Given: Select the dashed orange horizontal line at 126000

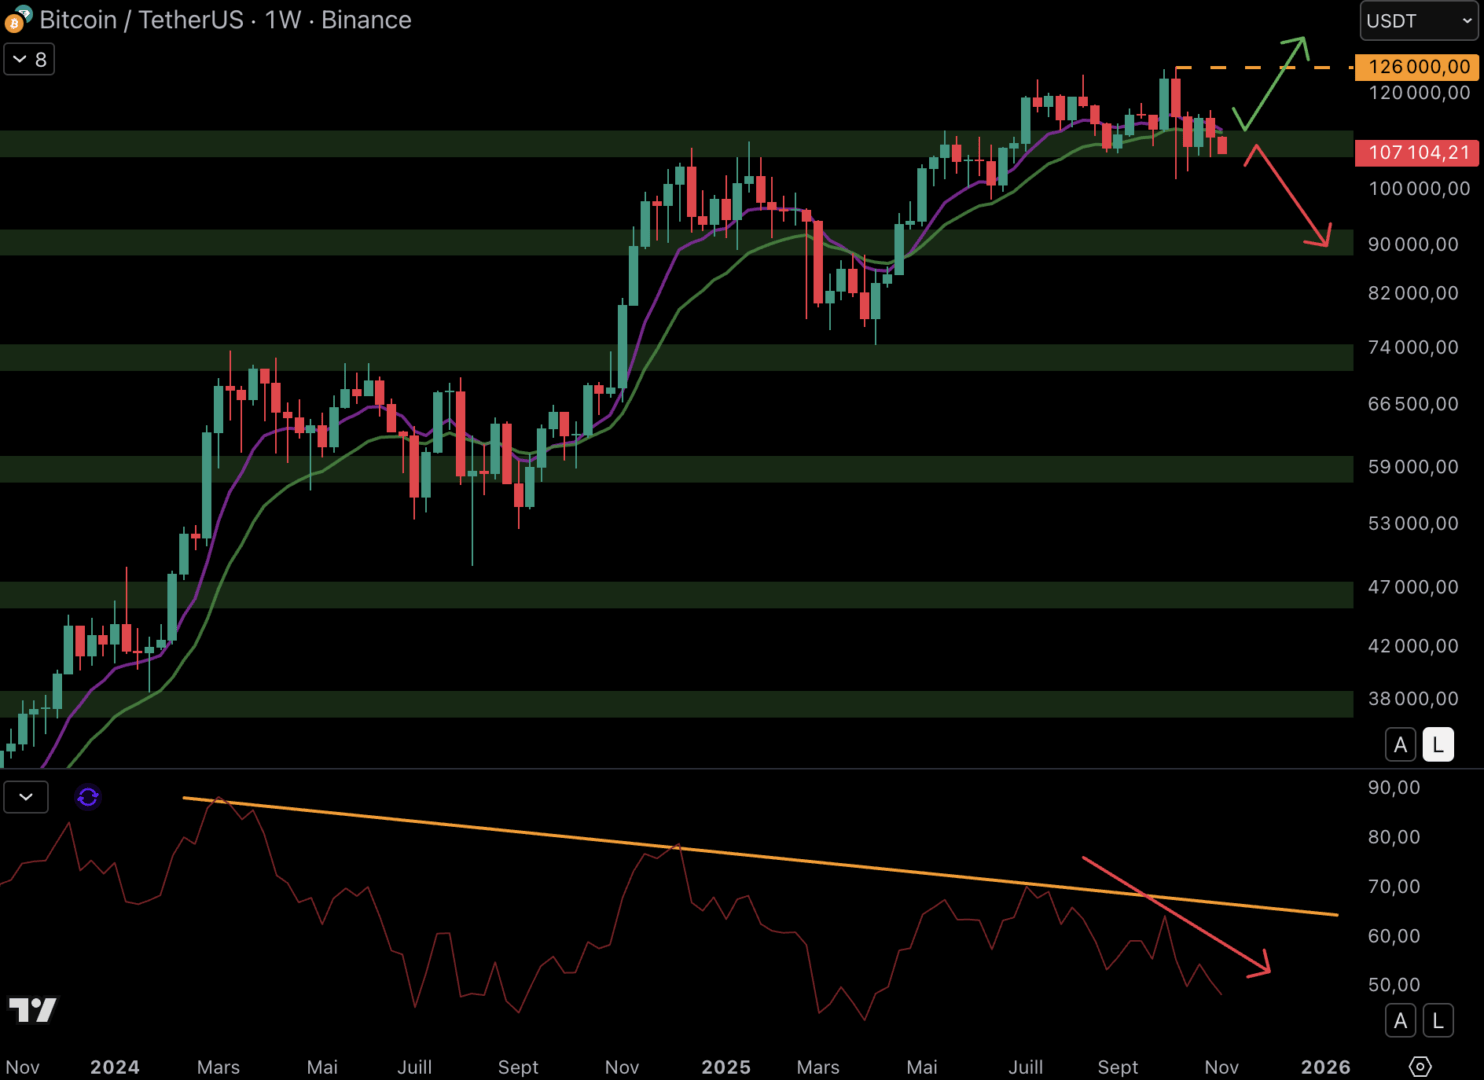Looking at the screenshot, I should 1260,68.
